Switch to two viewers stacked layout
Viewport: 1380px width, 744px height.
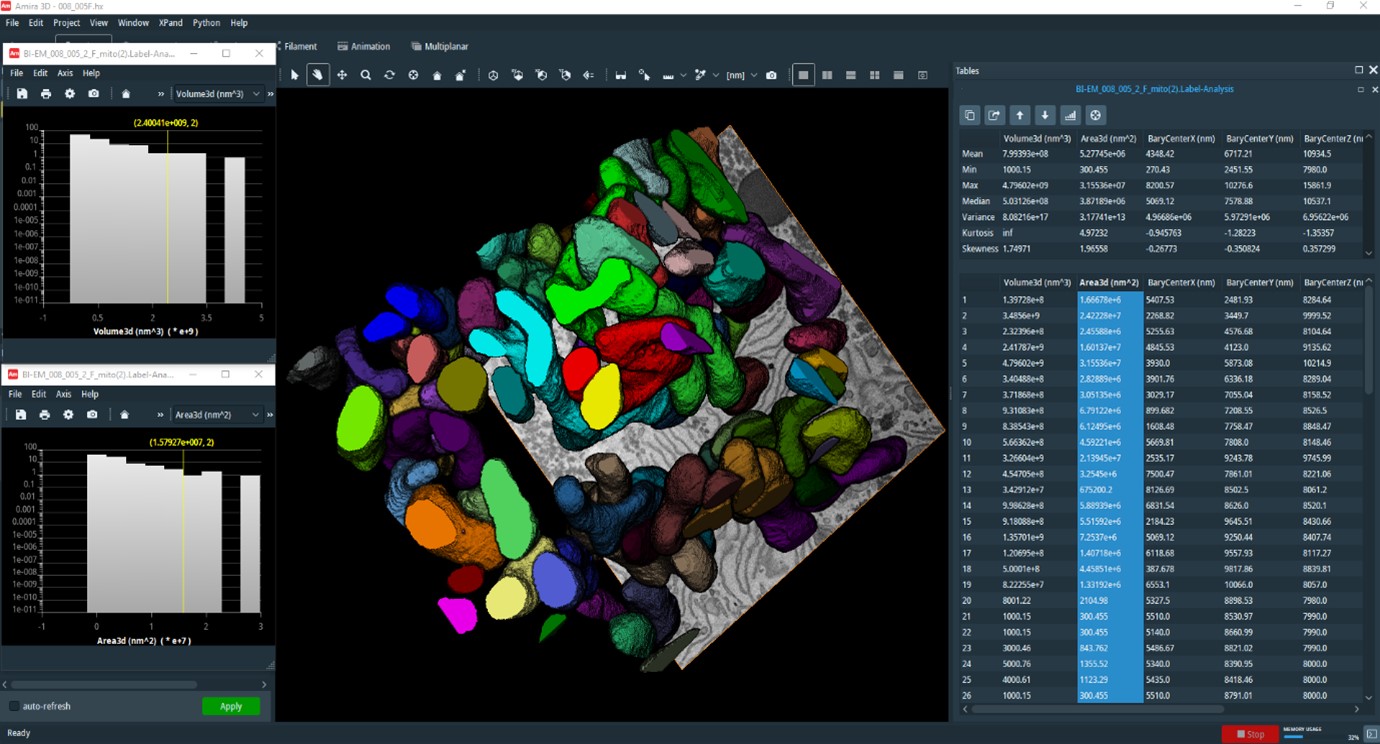(851, 75)
